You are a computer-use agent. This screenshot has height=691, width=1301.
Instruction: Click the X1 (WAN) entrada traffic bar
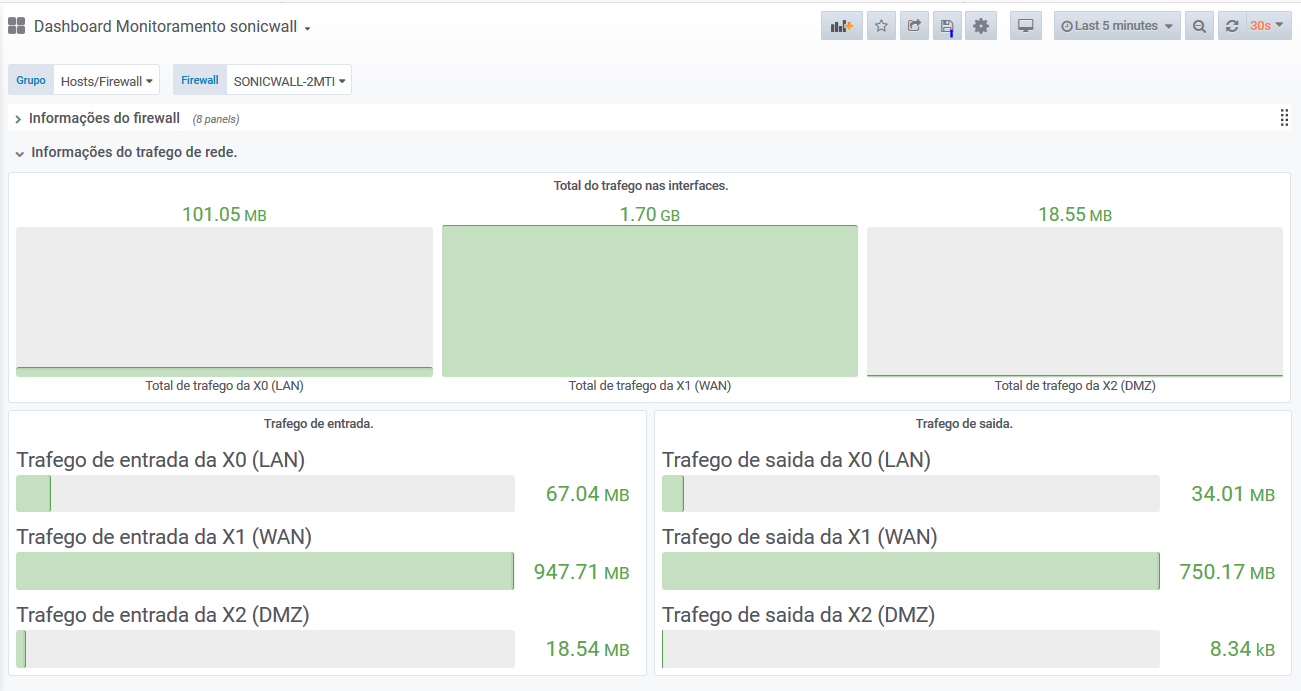pyautogui.click(x=265, y=571)
